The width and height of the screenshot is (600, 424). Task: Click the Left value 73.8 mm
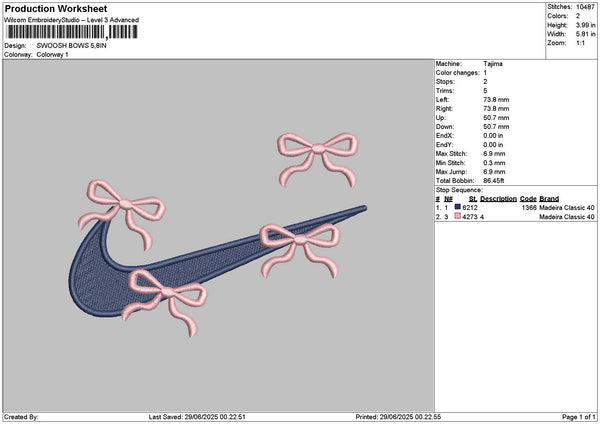tap(496, 100)
